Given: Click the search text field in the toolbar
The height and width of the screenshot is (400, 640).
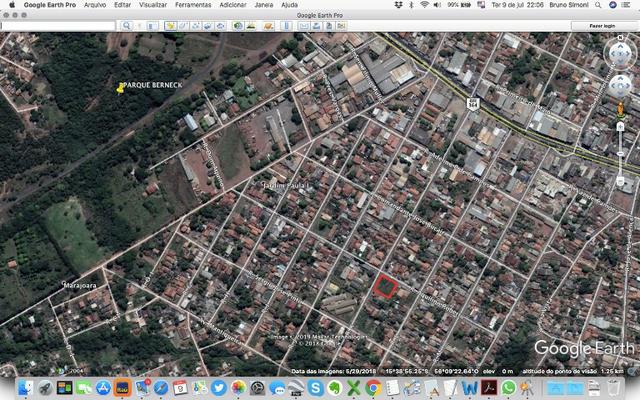Looking at the screenshot, I should coord(58,26).
